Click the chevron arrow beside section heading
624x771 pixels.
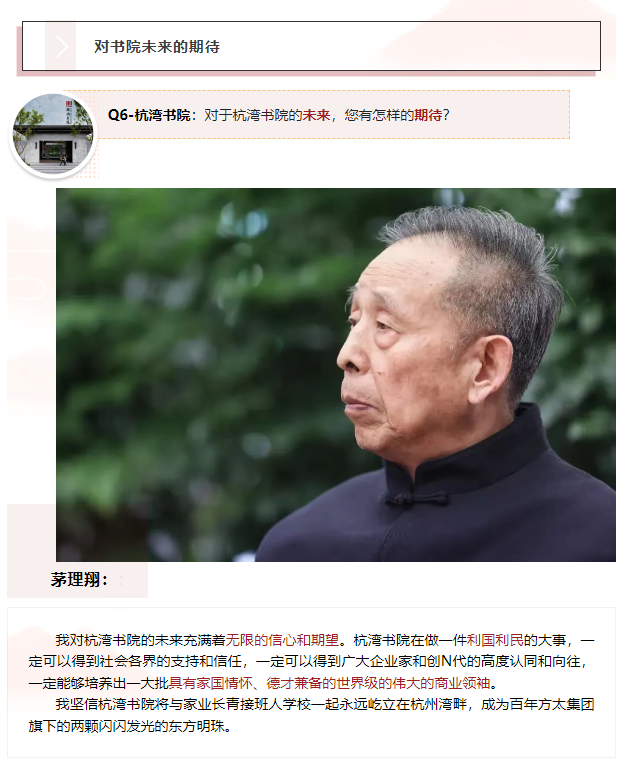click(x=61, y=47)
